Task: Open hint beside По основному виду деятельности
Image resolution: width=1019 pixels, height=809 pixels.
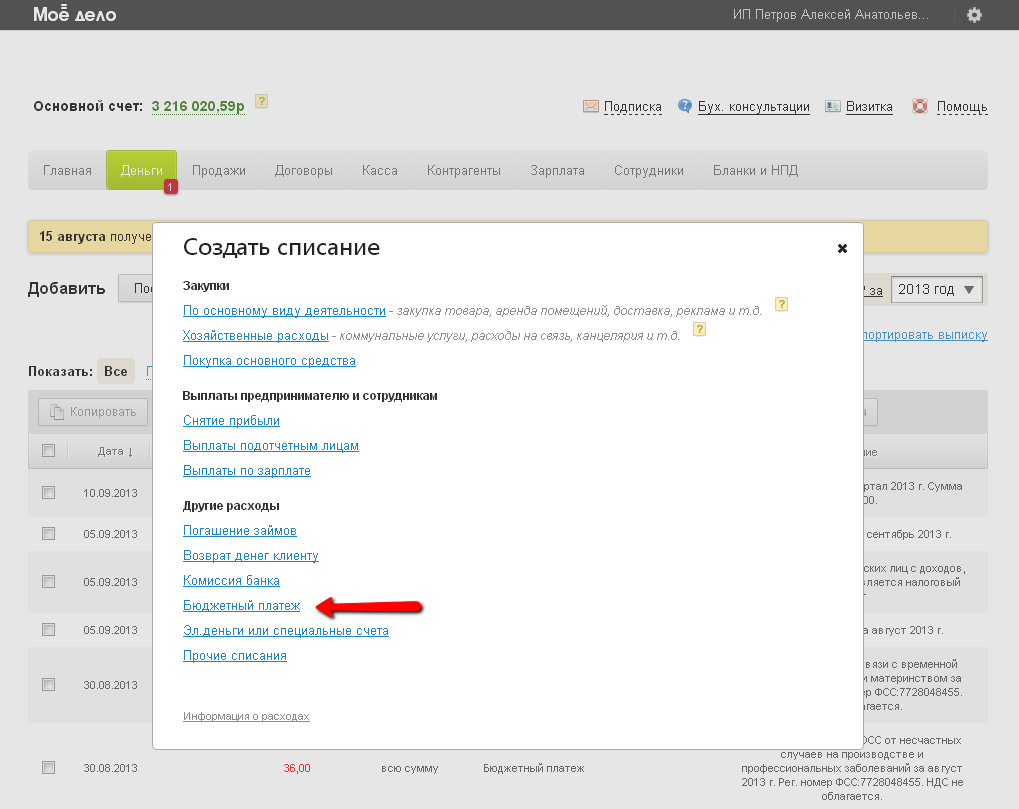Action: [x=781, y=304]
